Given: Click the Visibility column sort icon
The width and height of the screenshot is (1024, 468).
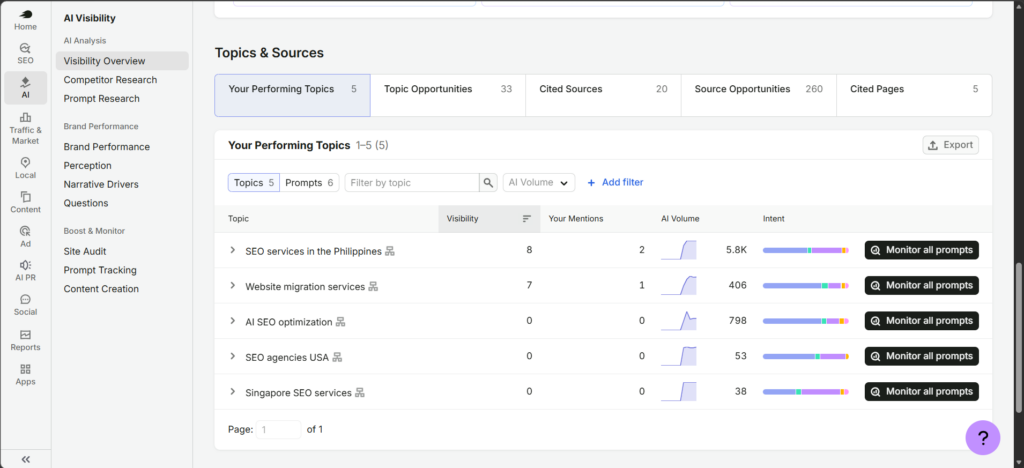Looking at the screenshot, I should point(527,219).
